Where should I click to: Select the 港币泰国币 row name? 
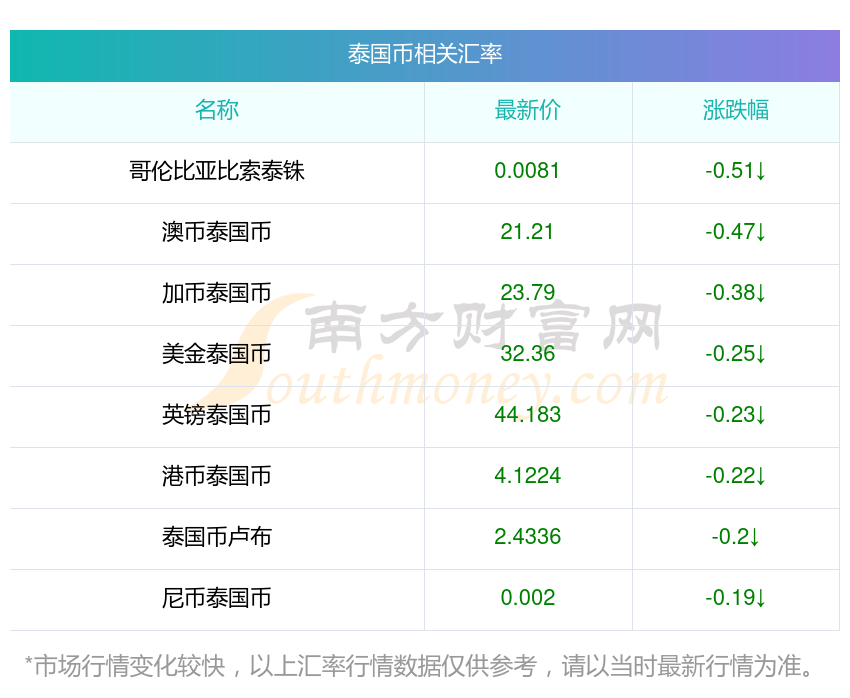(217, 476)
